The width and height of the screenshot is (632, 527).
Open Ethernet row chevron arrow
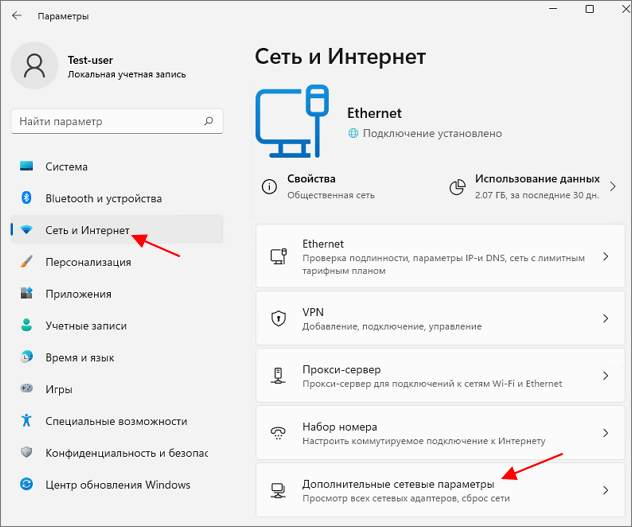(605, 256)
